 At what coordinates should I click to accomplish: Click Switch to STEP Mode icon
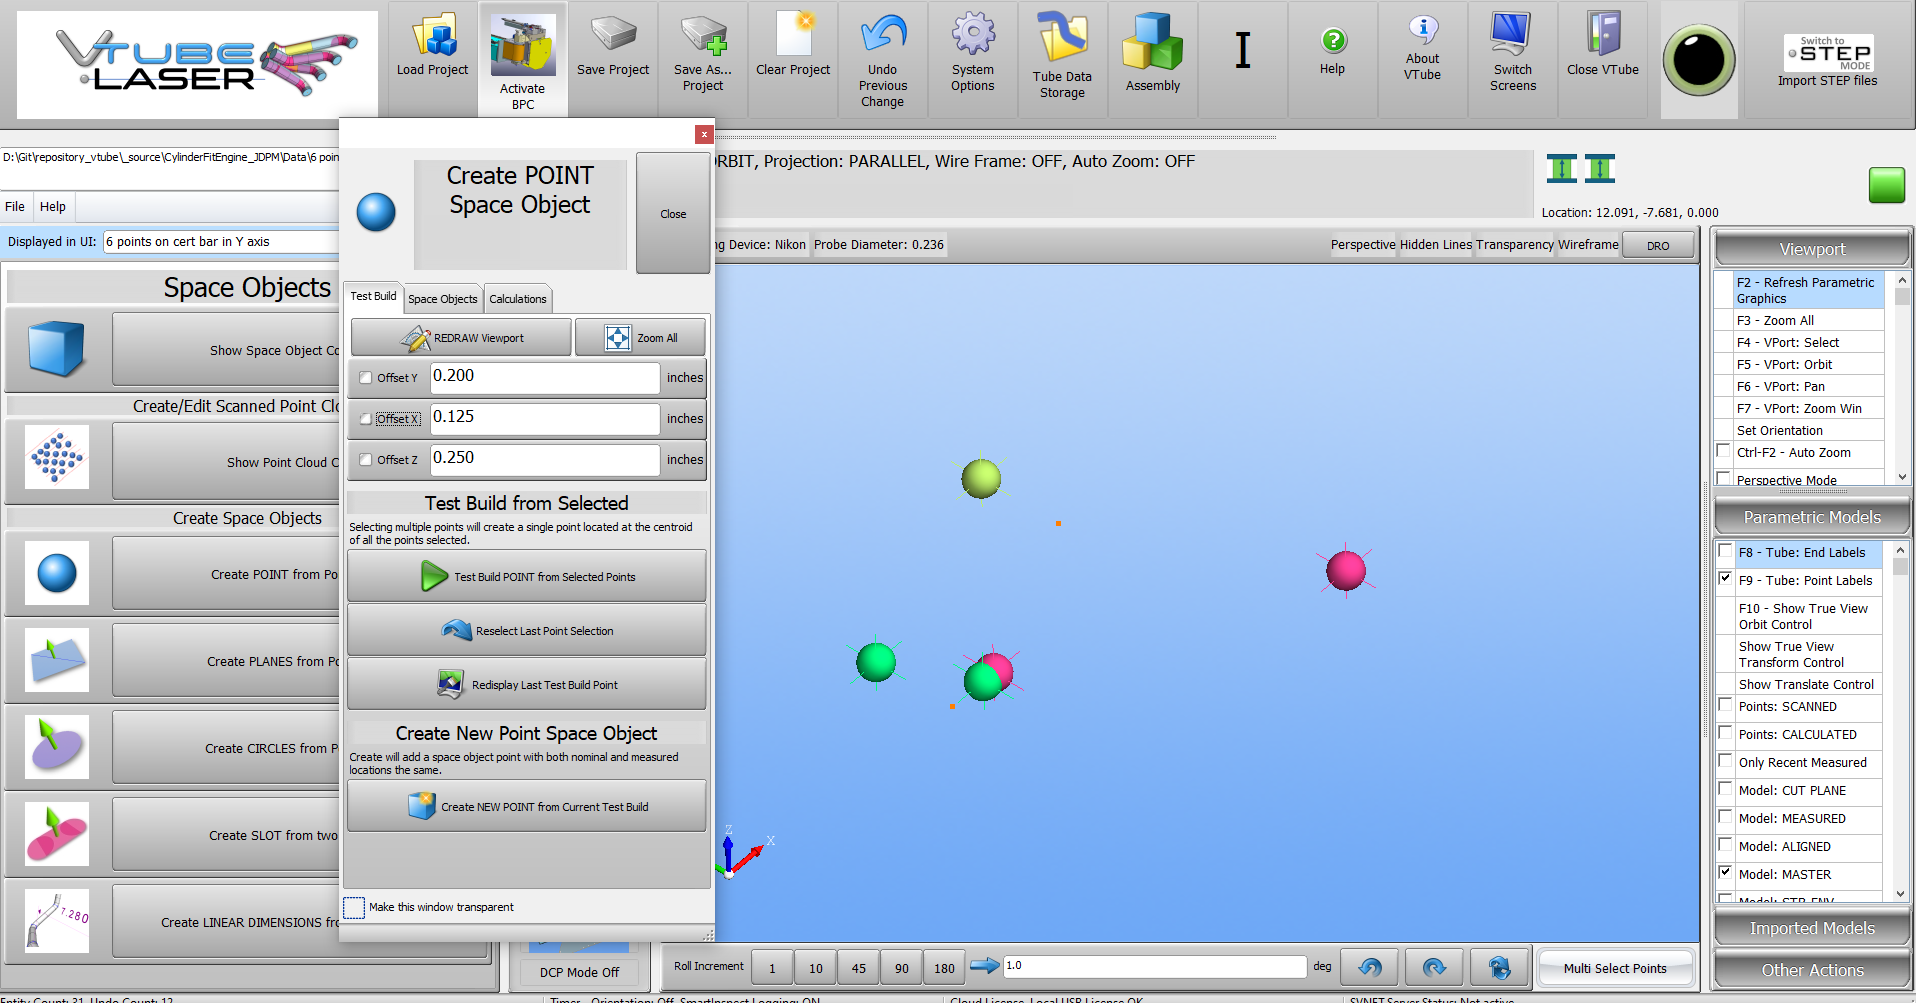(x=1827, y=54)
